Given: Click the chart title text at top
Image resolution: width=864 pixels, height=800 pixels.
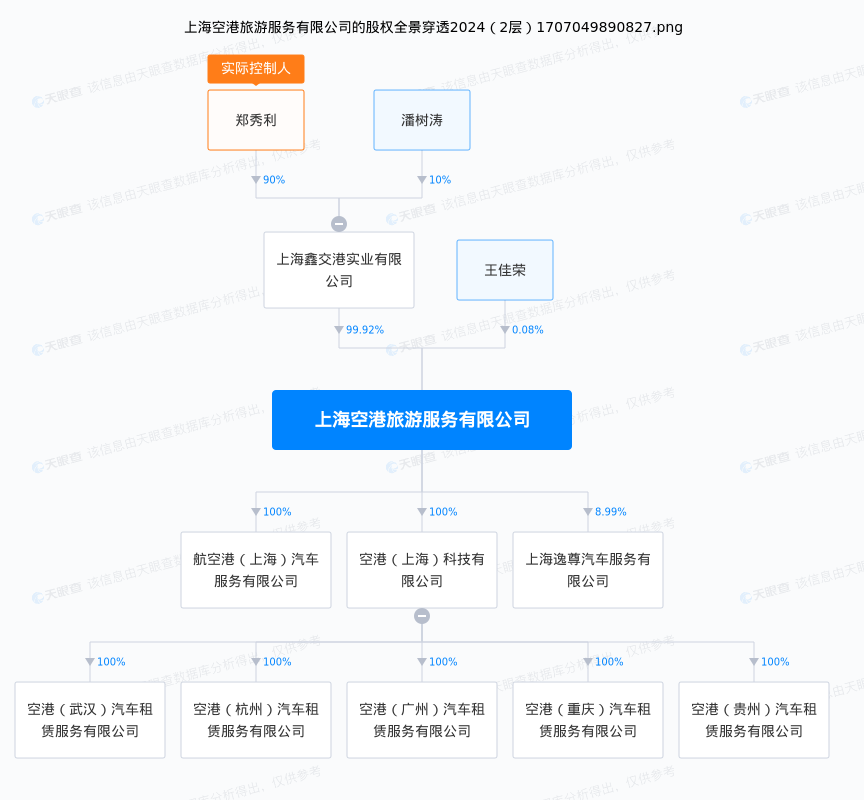Looking at the screenshot, I should click(x=433, y=27).
